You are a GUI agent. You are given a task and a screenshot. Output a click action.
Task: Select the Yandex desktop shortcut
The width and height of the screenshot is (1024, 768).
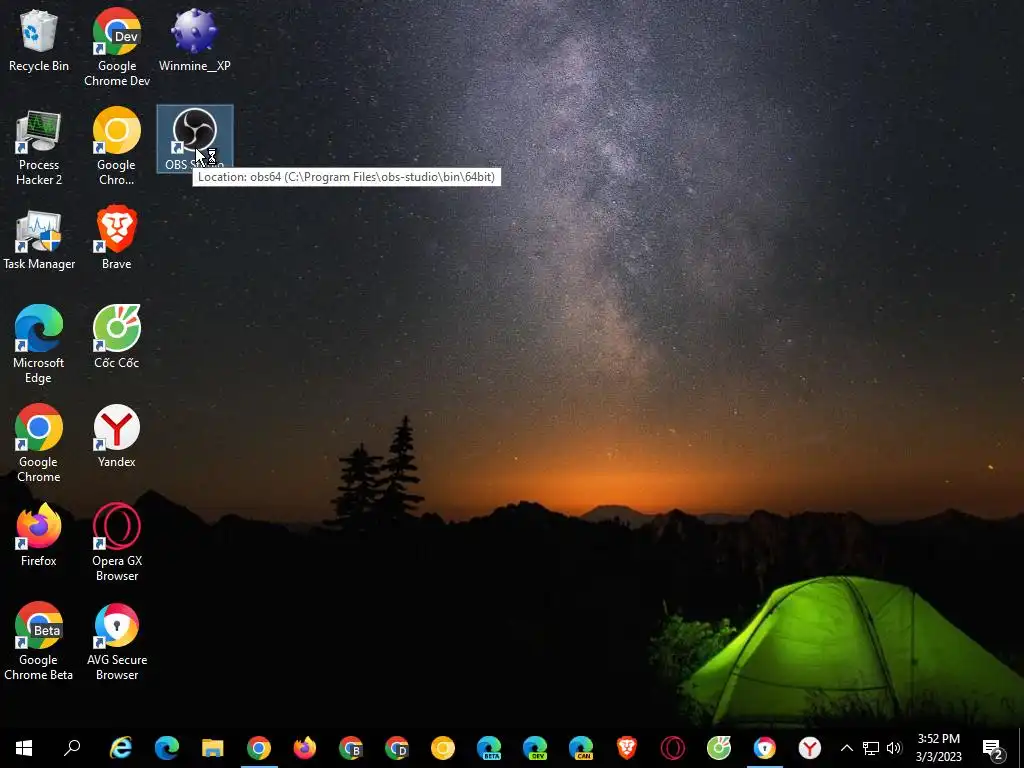[116, 436]
